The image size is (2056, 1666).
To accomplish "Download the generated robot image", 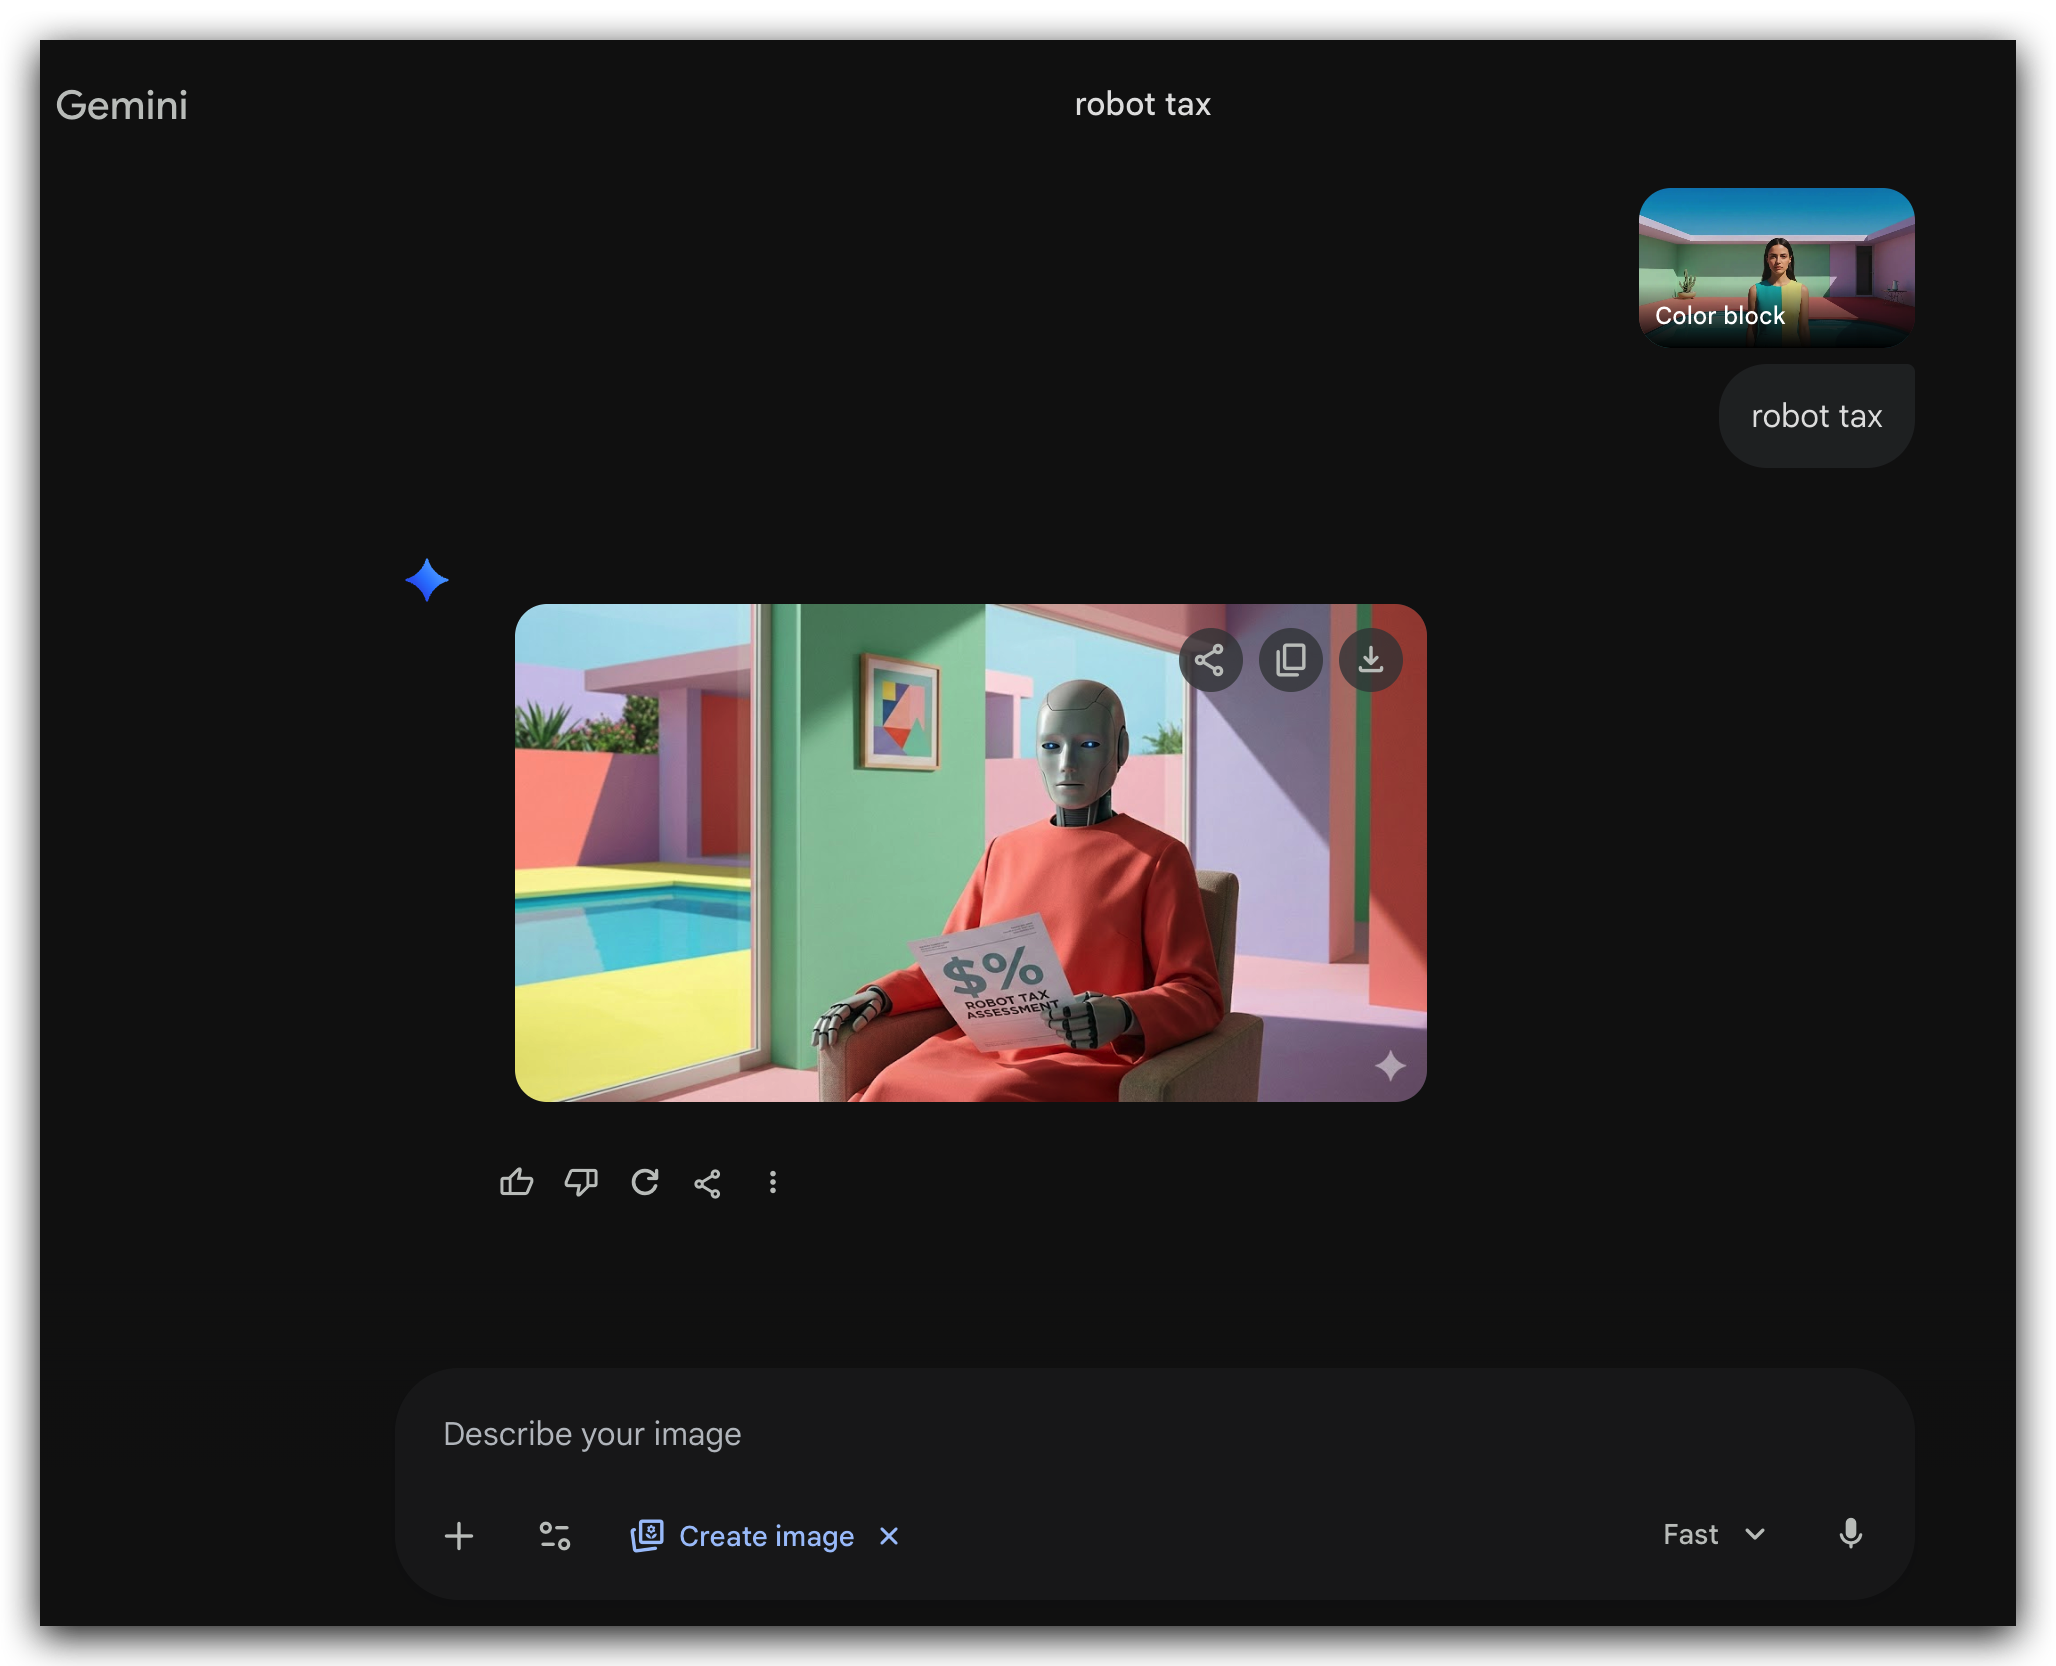I will pos(1370,660).
